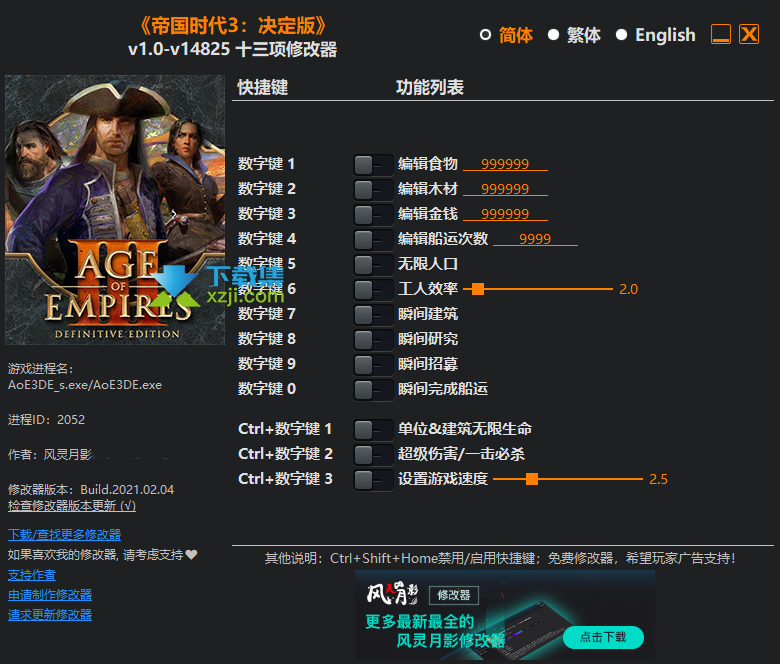This screenshot has height=664, width=780.
Task: Click the 数字键 1 hotkey label
Action: (x=267, y=164)
